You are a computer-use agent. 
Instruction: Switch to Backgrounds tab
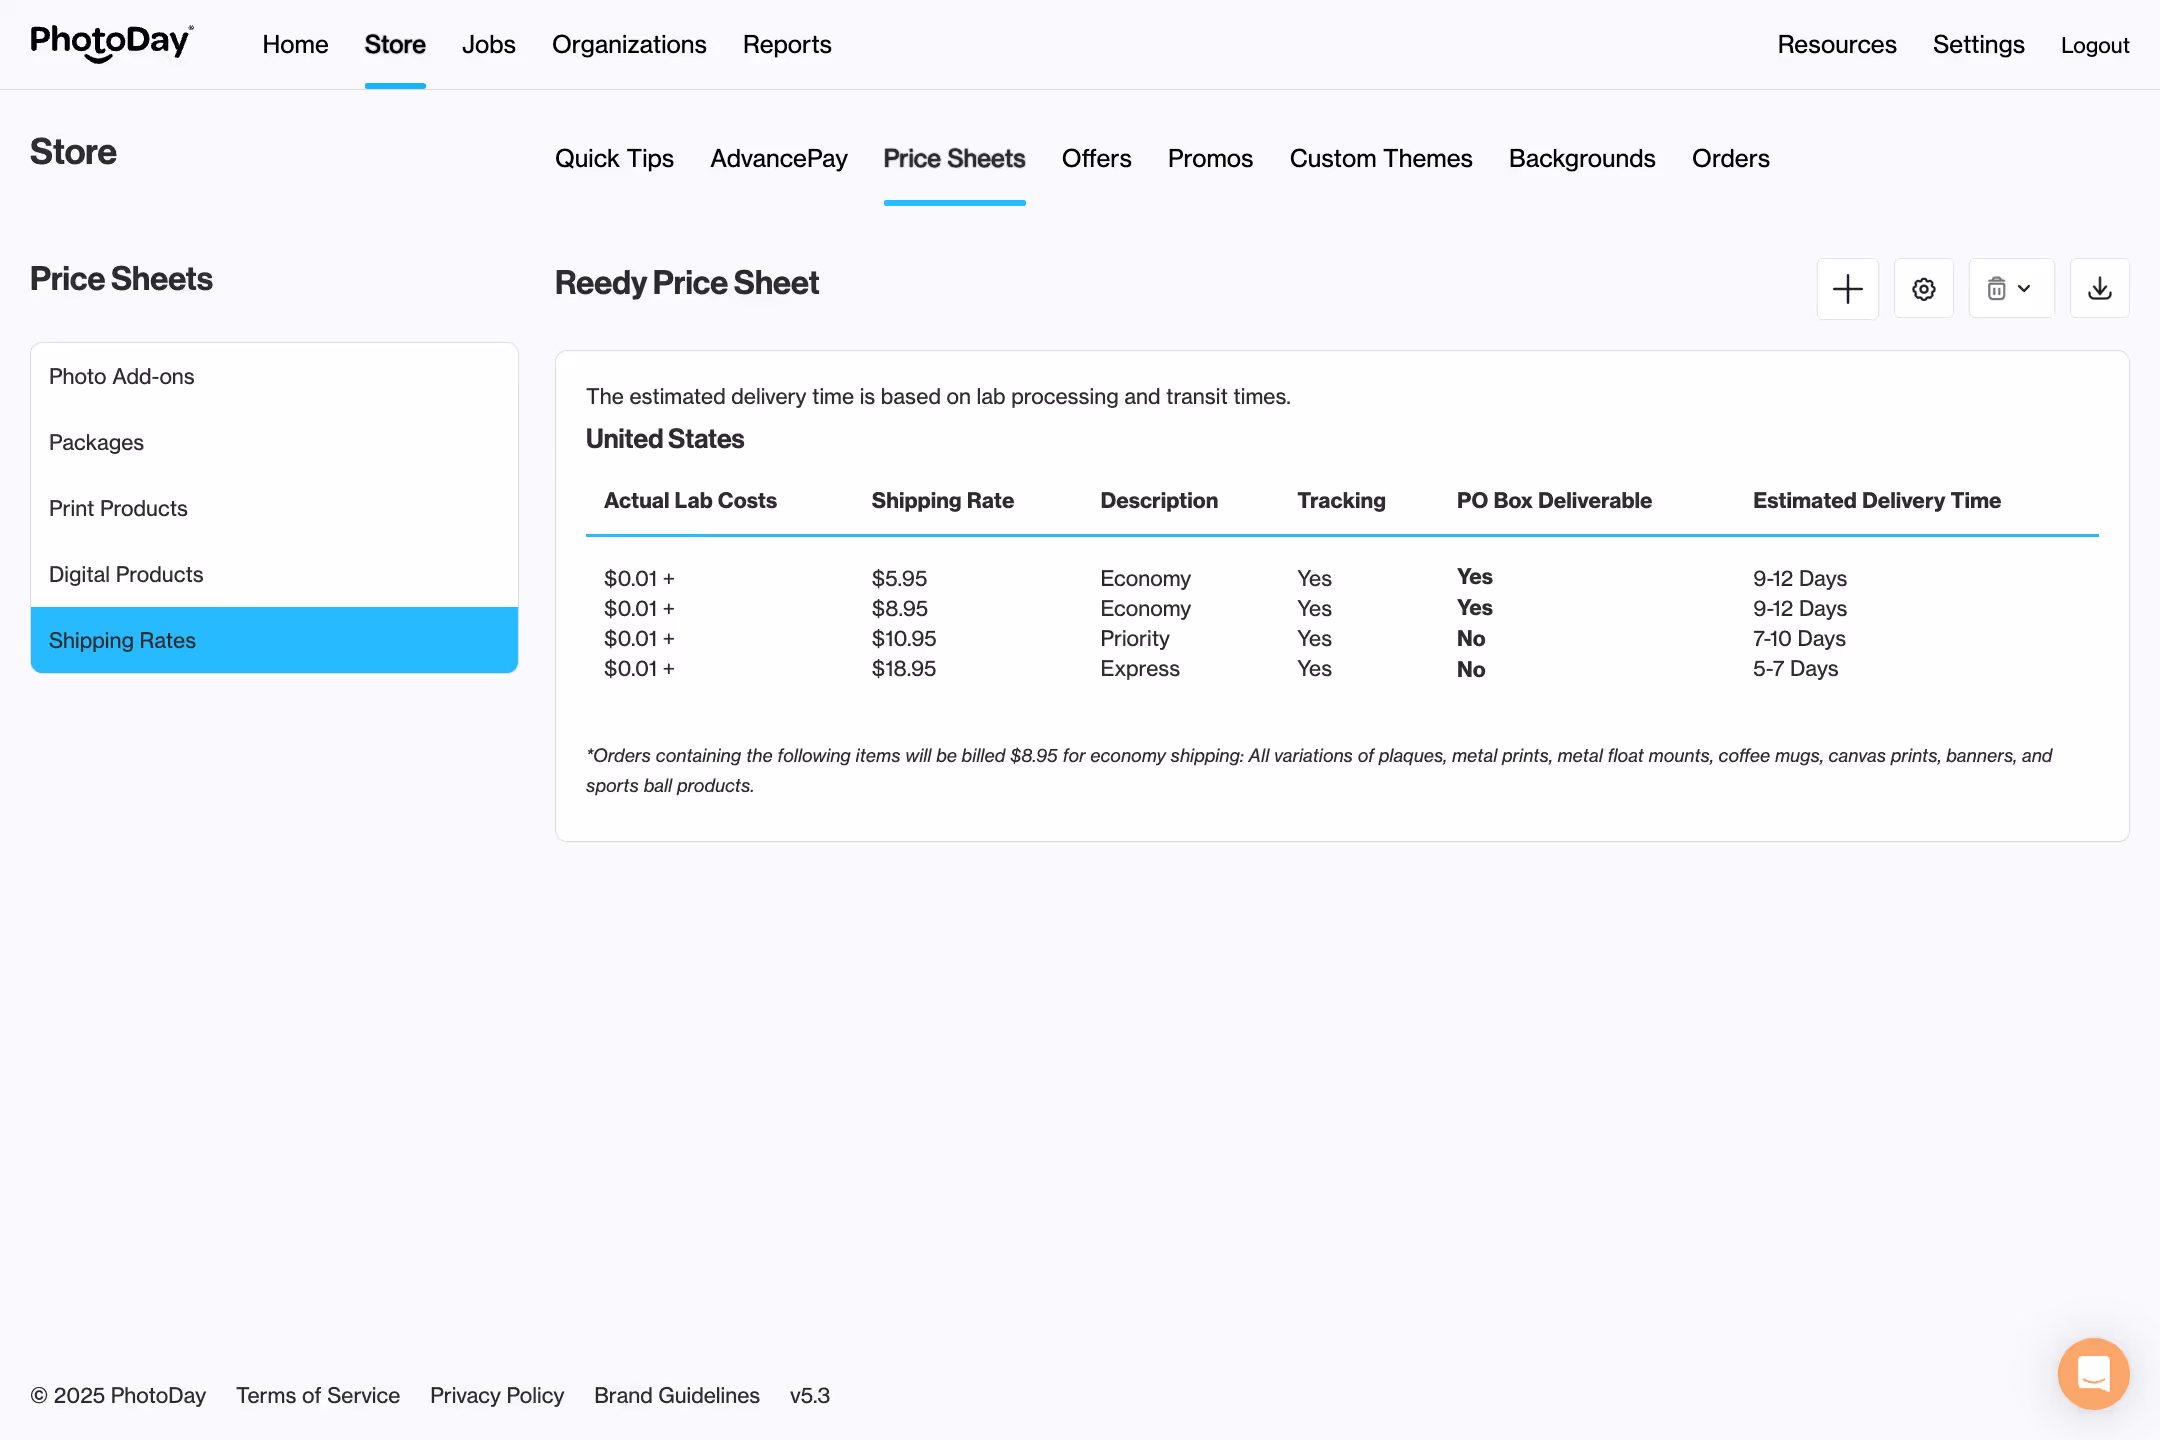[x=1582, y=159]
